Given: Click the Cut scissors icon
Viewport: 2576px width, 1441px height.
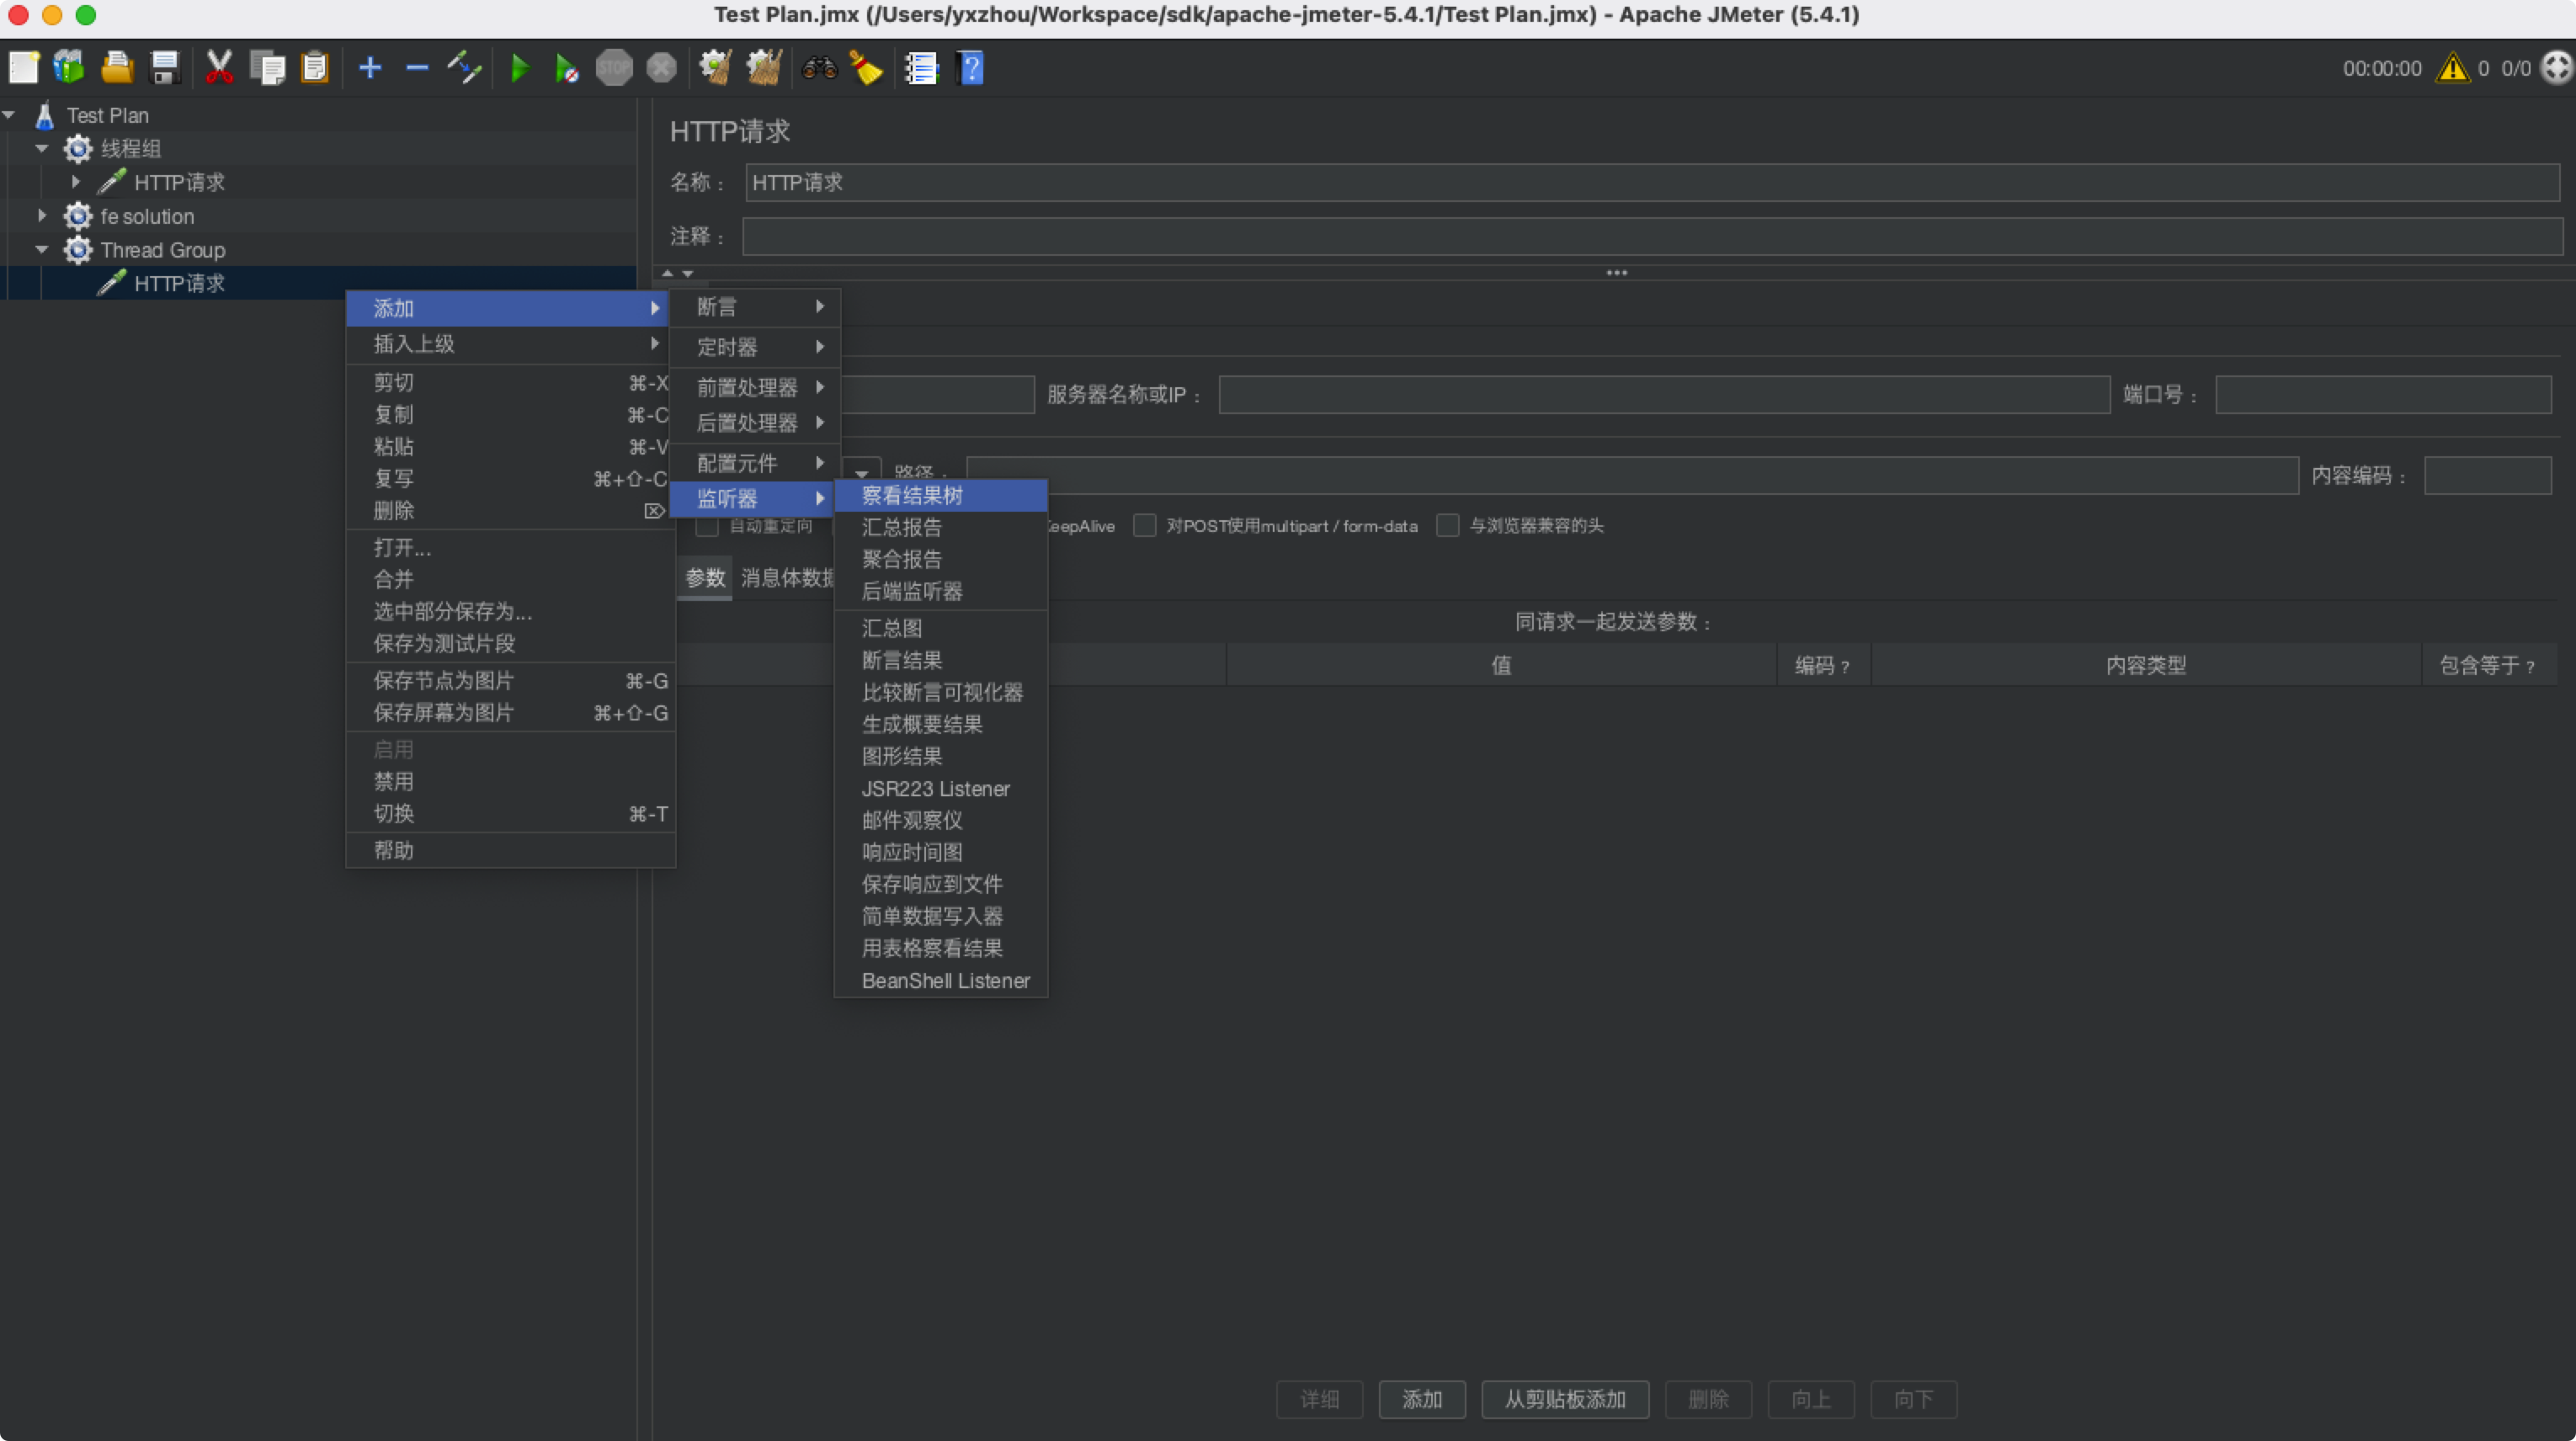Looking at the screenshot, I should point(219,68).
